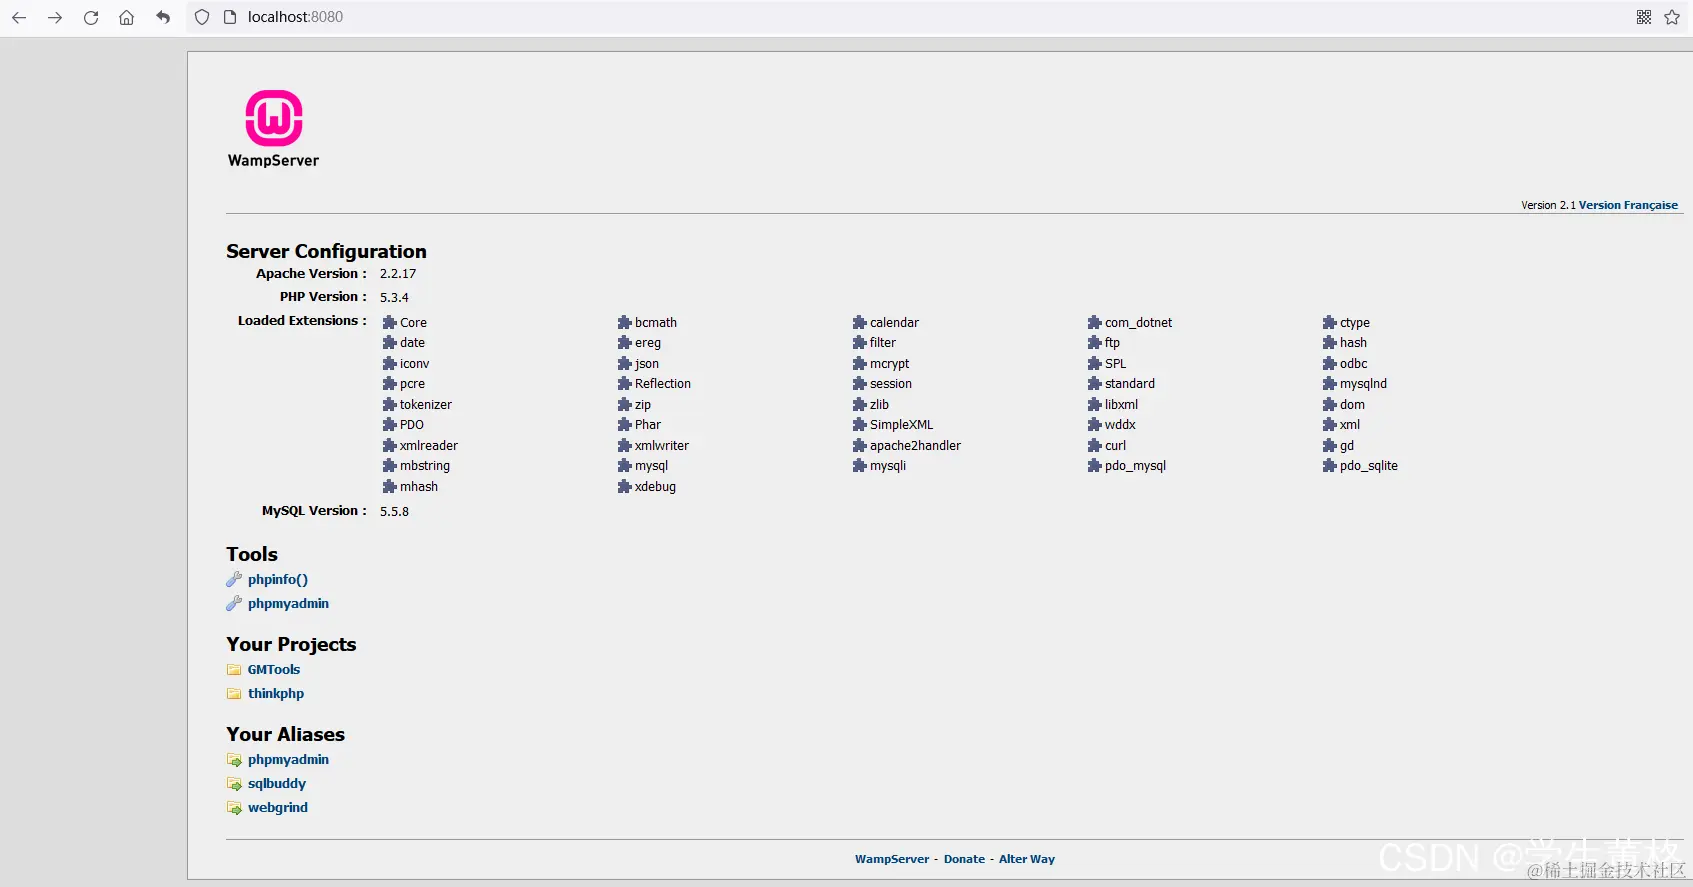Click the mcrypt extension name
The width and height of the screenshot is (1693, 887).
889,364
